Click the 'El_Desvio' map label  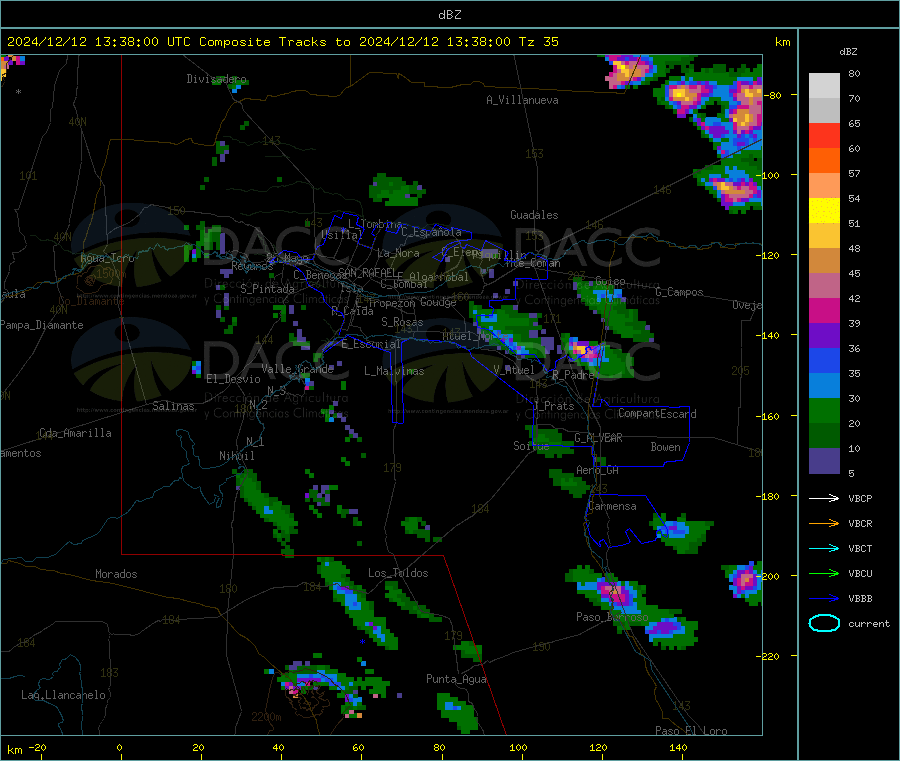pos(233,379)
